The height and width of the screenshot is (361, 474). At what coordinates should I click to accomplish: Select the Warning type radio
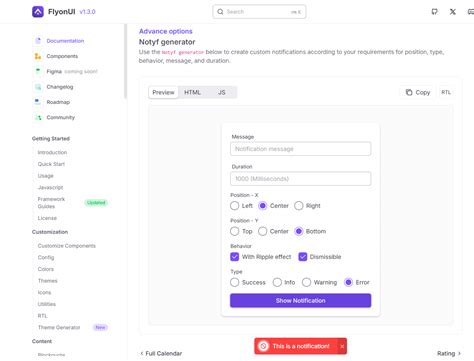[306, 282]
